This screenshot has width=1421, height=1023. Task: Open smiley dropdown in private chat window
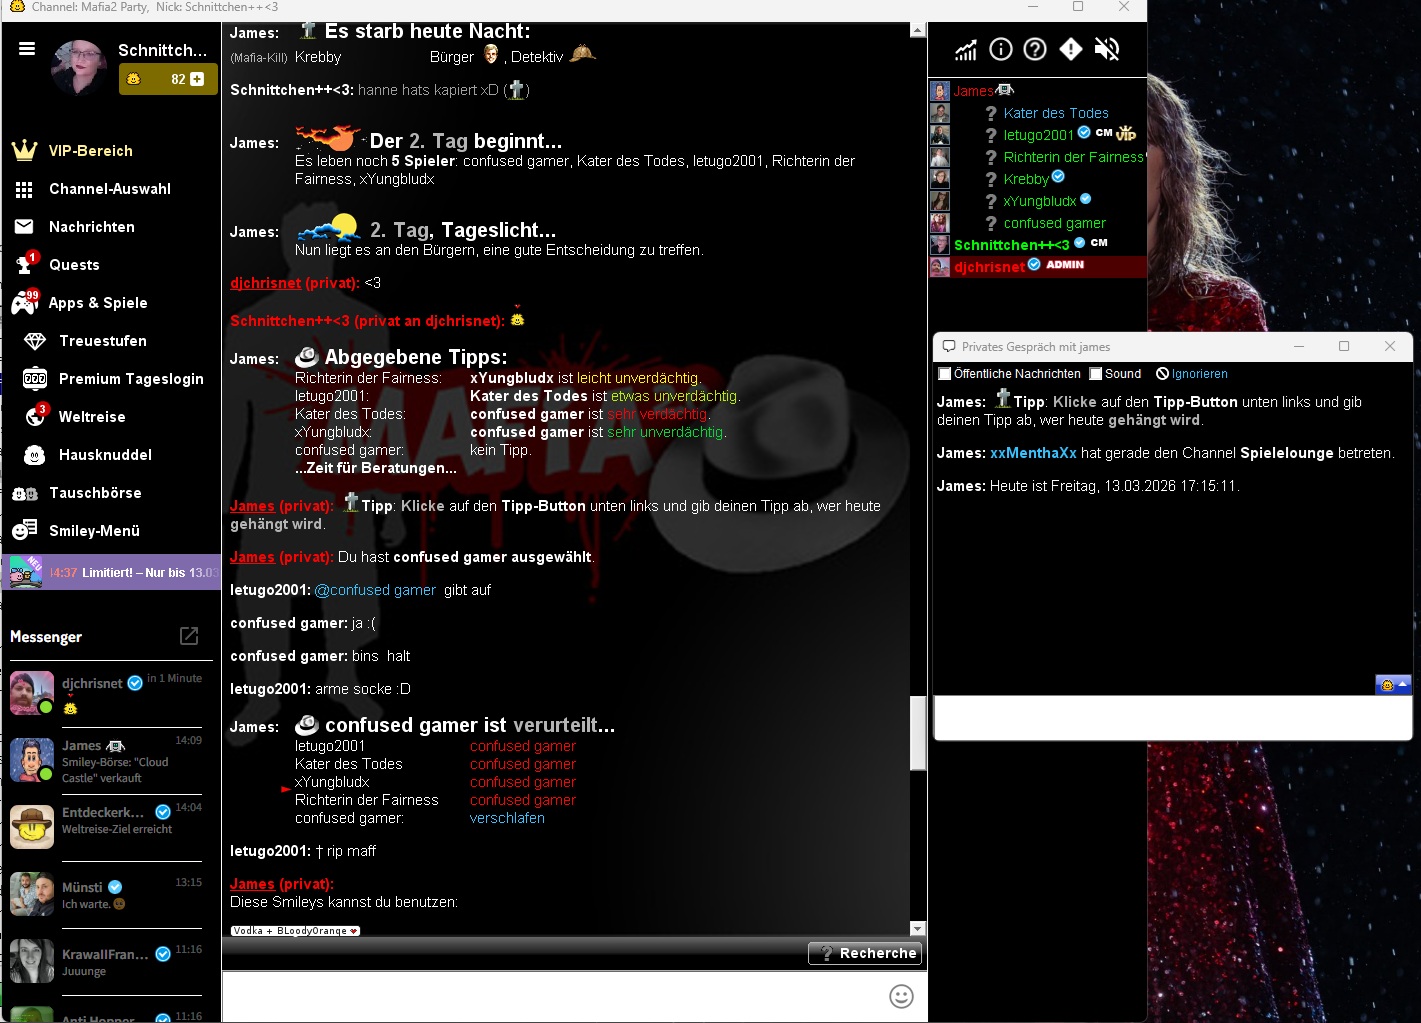tap(1393, 685)
